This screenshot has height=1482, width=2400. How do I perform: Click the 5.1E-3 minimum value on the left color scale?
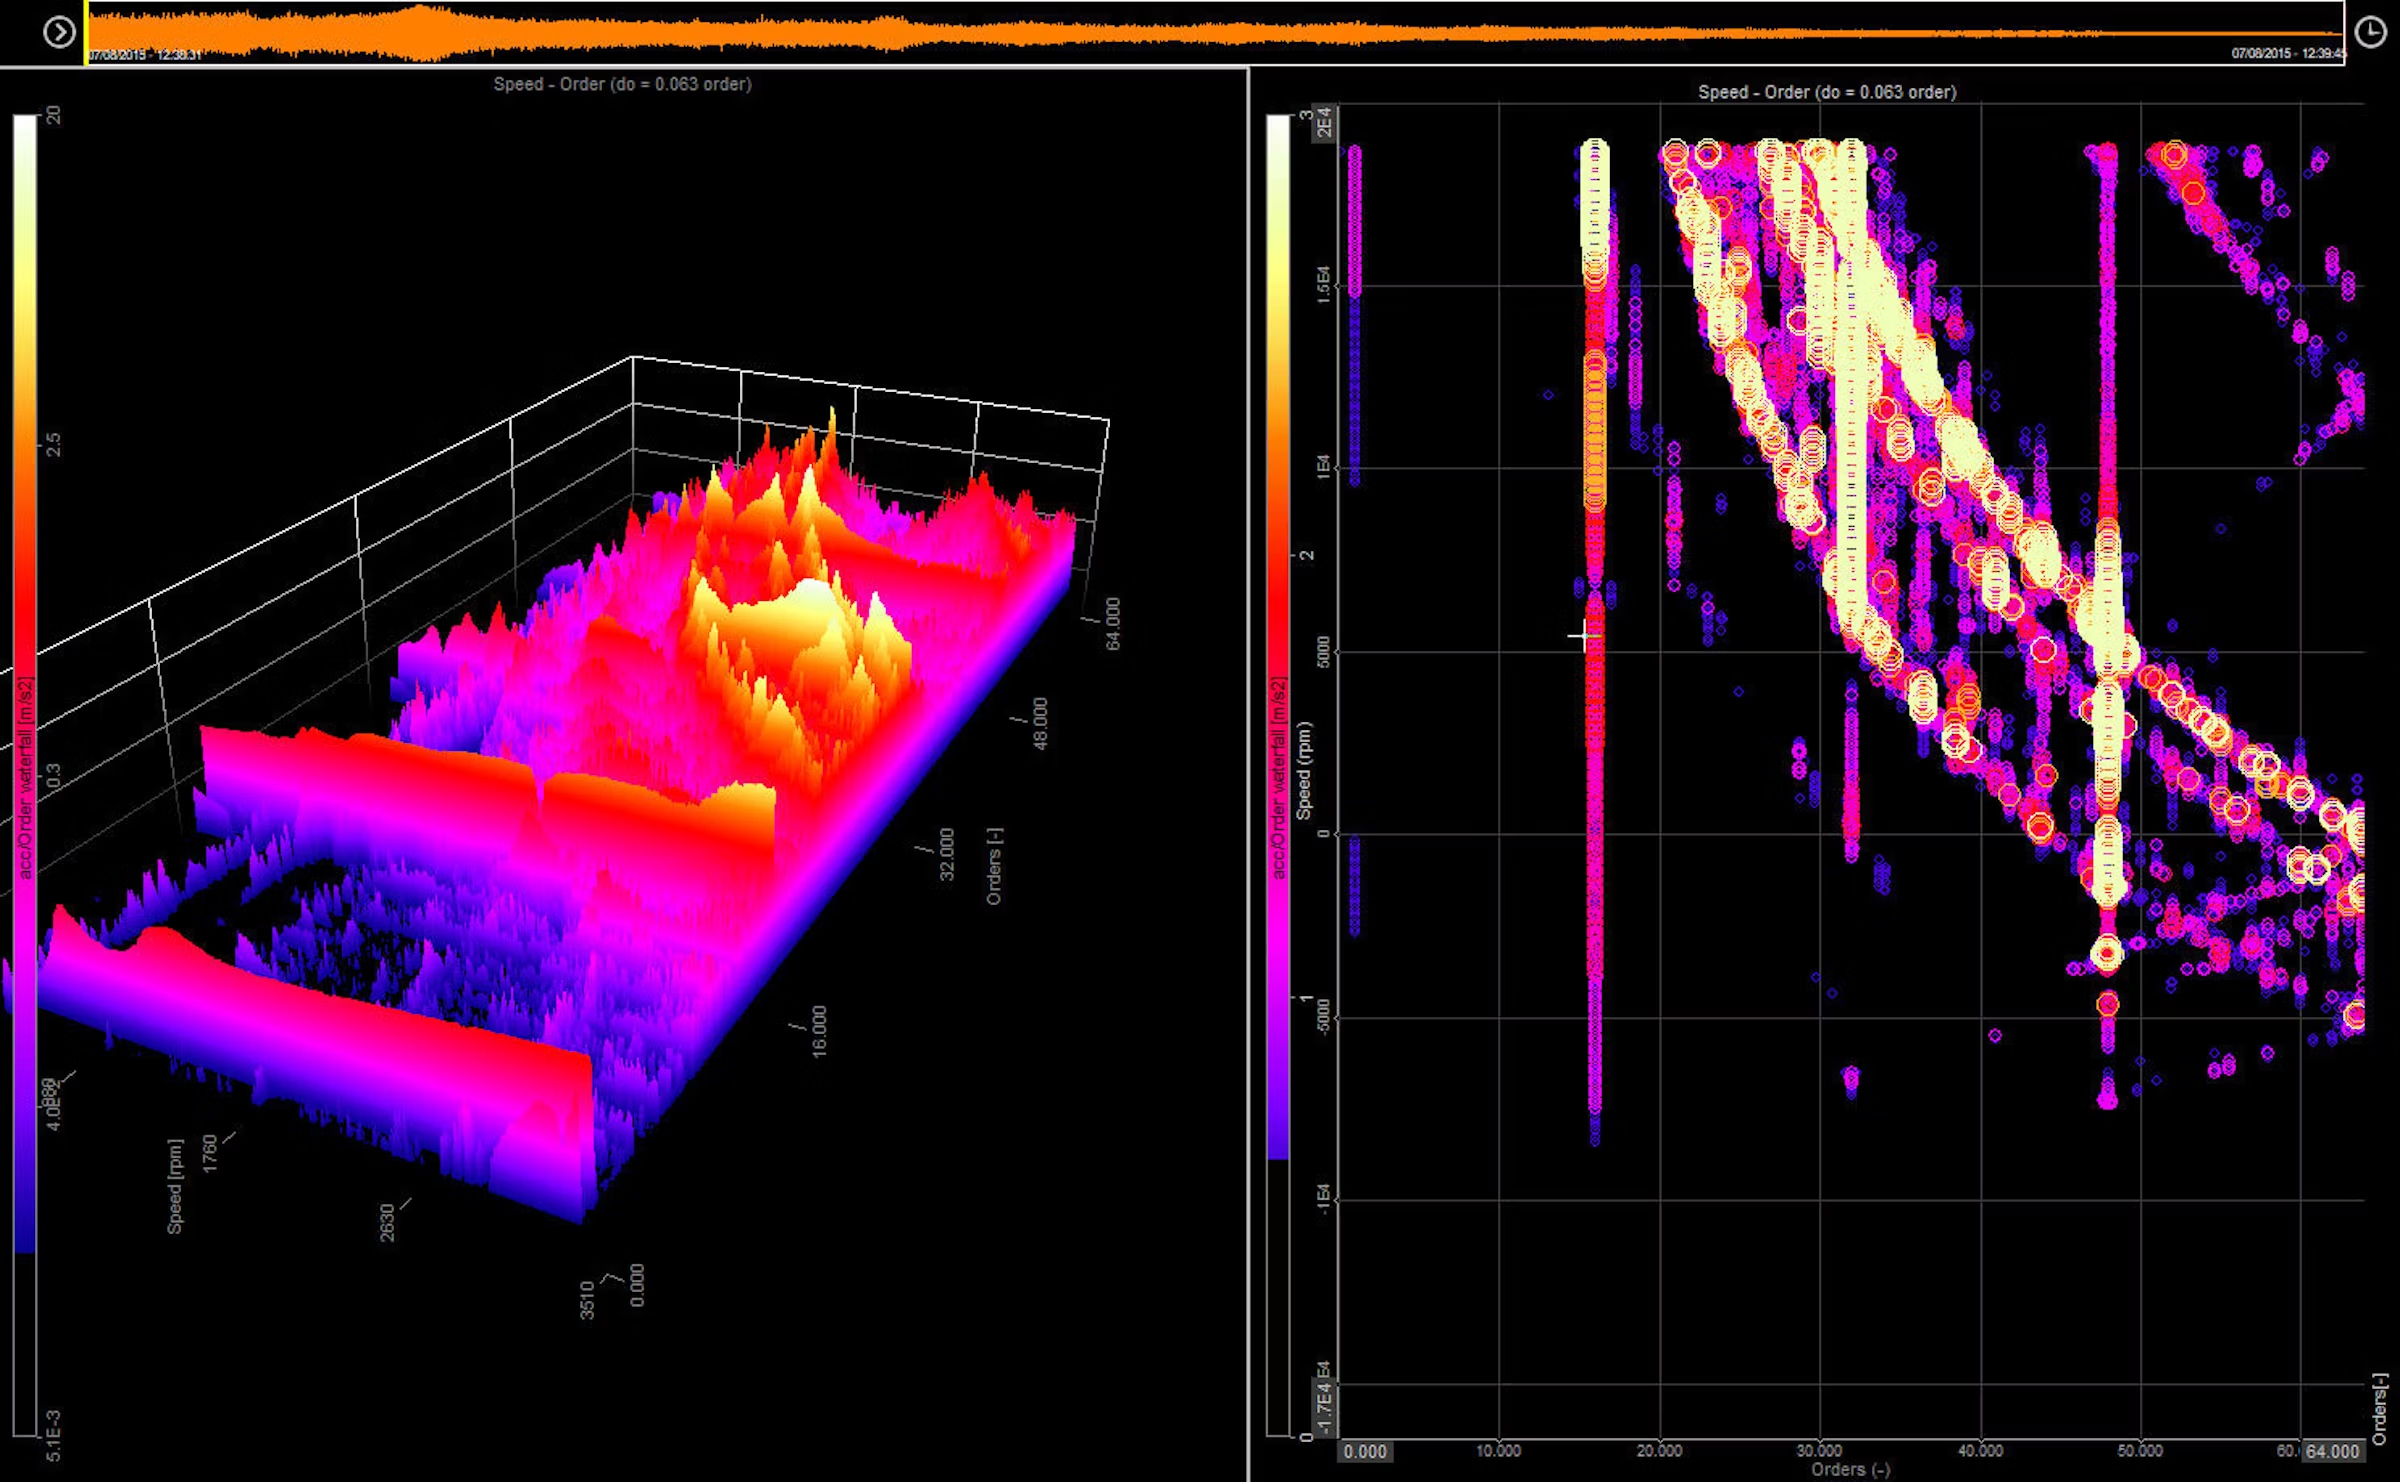click(x=53, y=1436)
